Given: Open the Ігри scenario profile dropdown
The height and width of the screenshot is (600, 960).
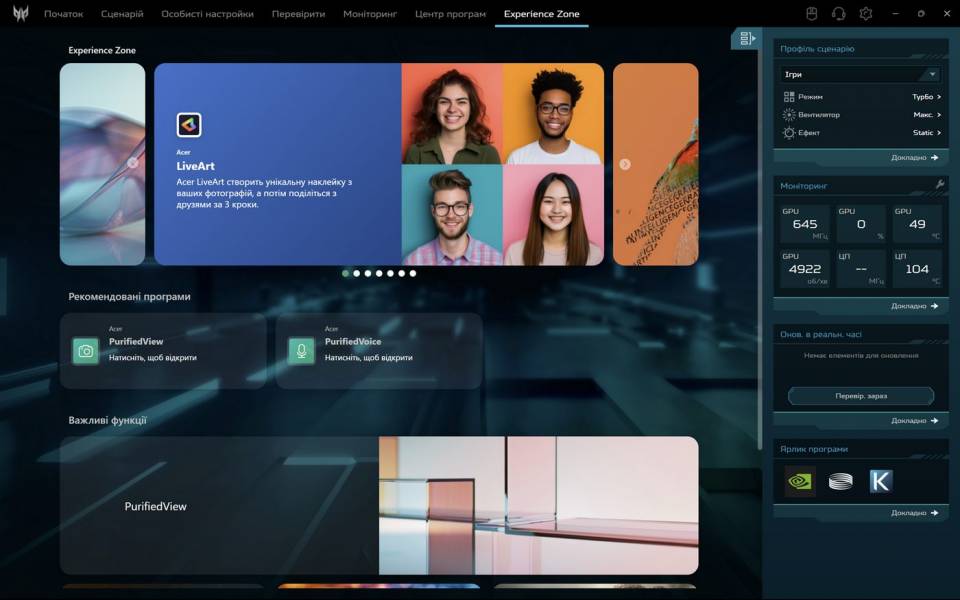Looking at the screenshot, I should [x=860, y=74].
